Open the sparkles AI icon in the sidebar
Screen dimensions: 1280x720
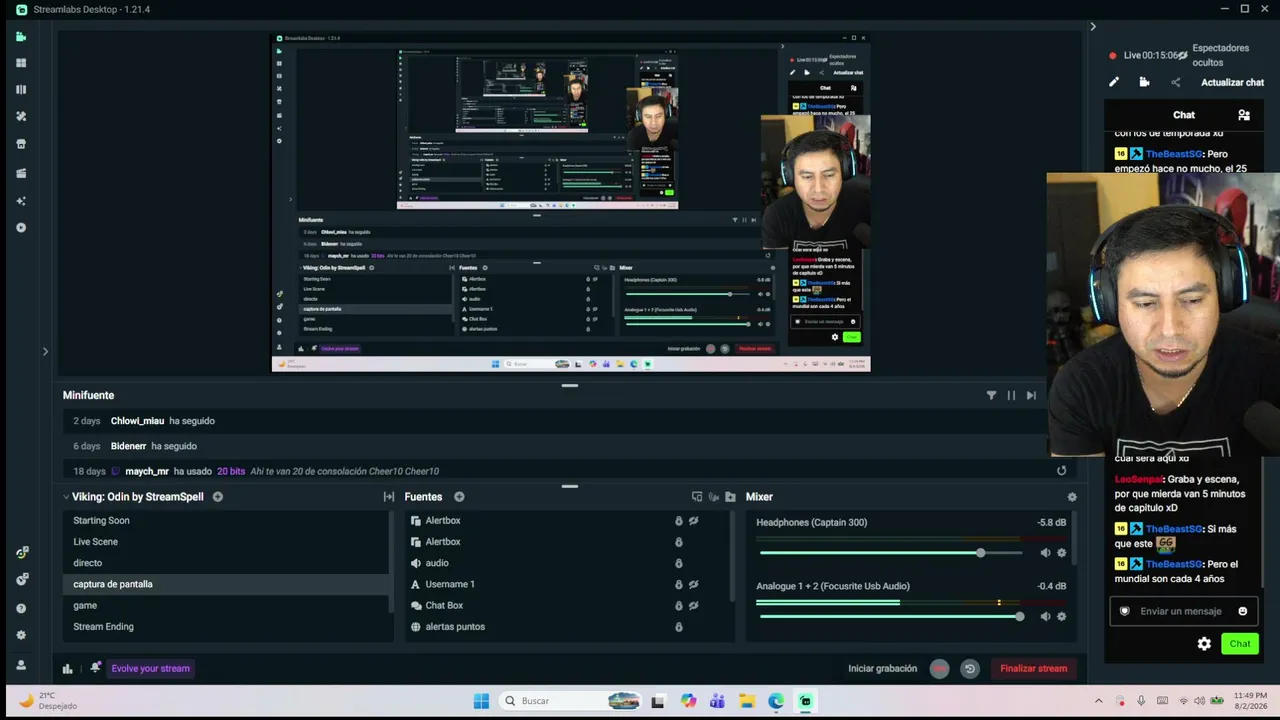pyautogui.click(x=21, y=201)
